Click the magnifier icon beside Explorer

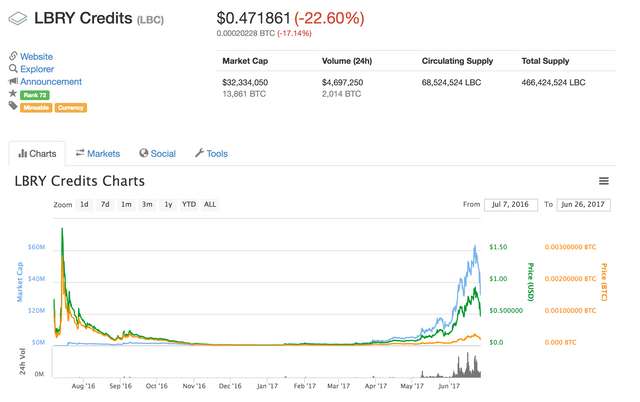point(13,68)
